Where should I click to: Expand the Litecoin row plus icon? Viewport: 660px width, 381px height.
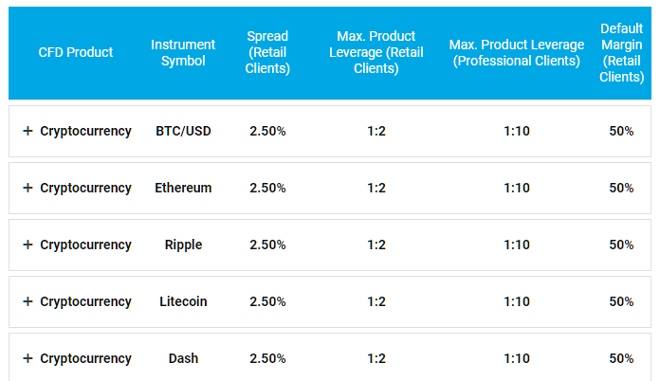28,301
